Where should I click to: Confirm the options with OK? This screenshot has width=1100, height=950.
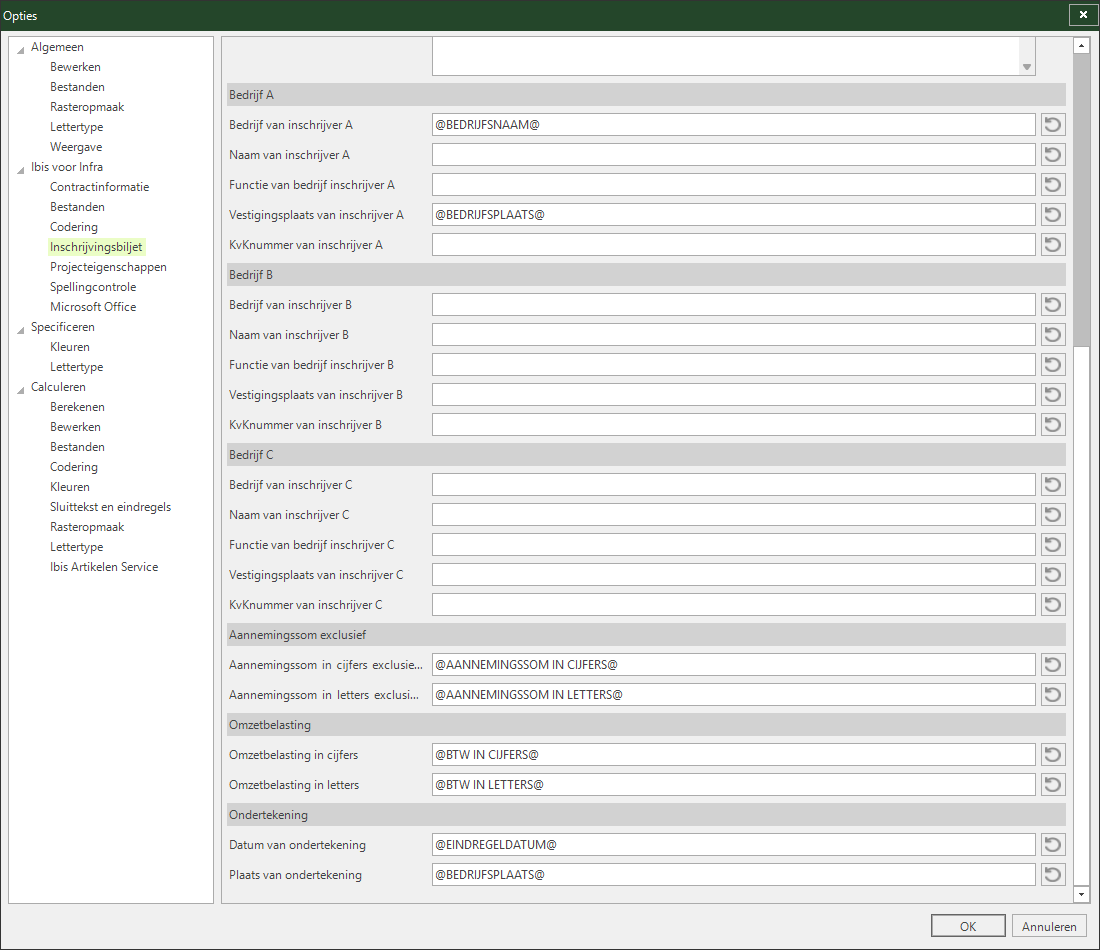point(968,926)
